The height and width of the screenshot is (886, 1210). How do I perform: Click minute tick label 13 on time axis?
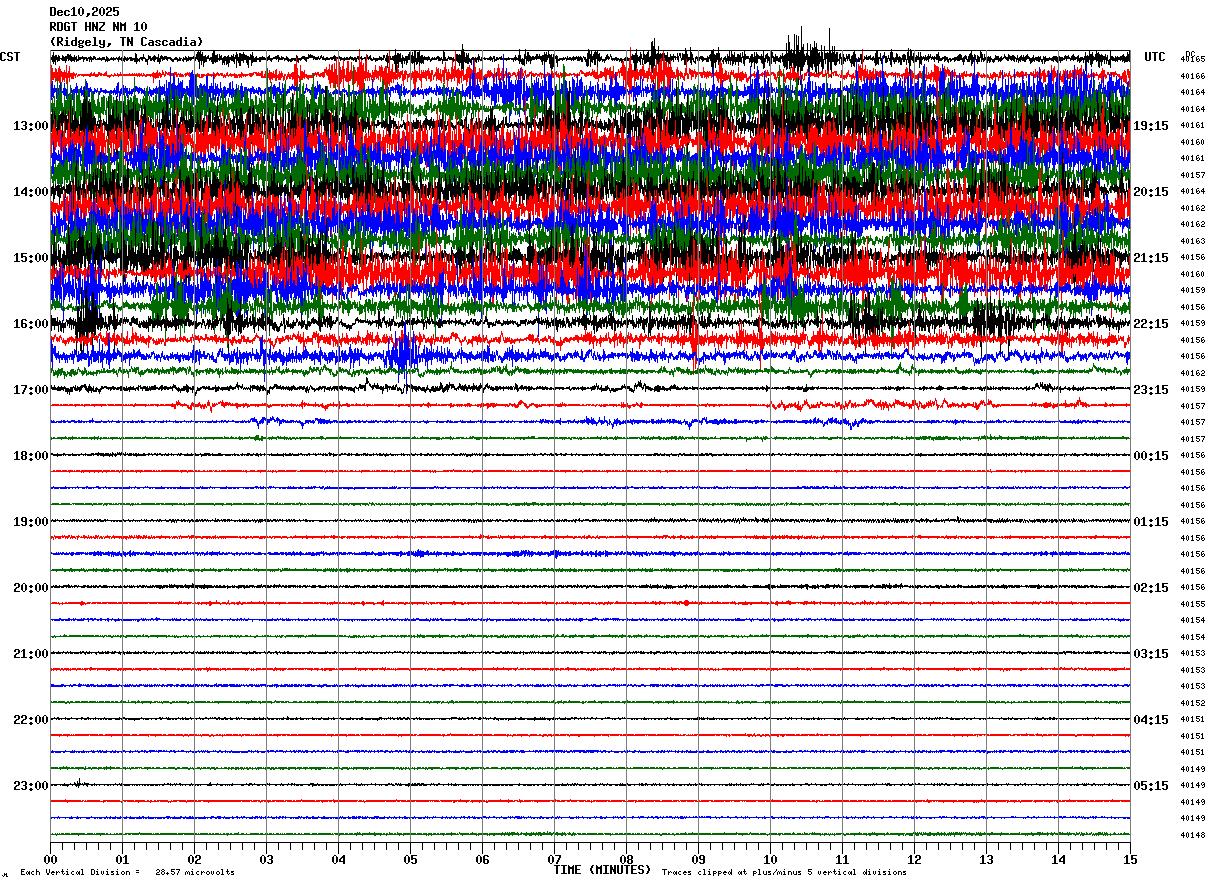tap(986, 859)
